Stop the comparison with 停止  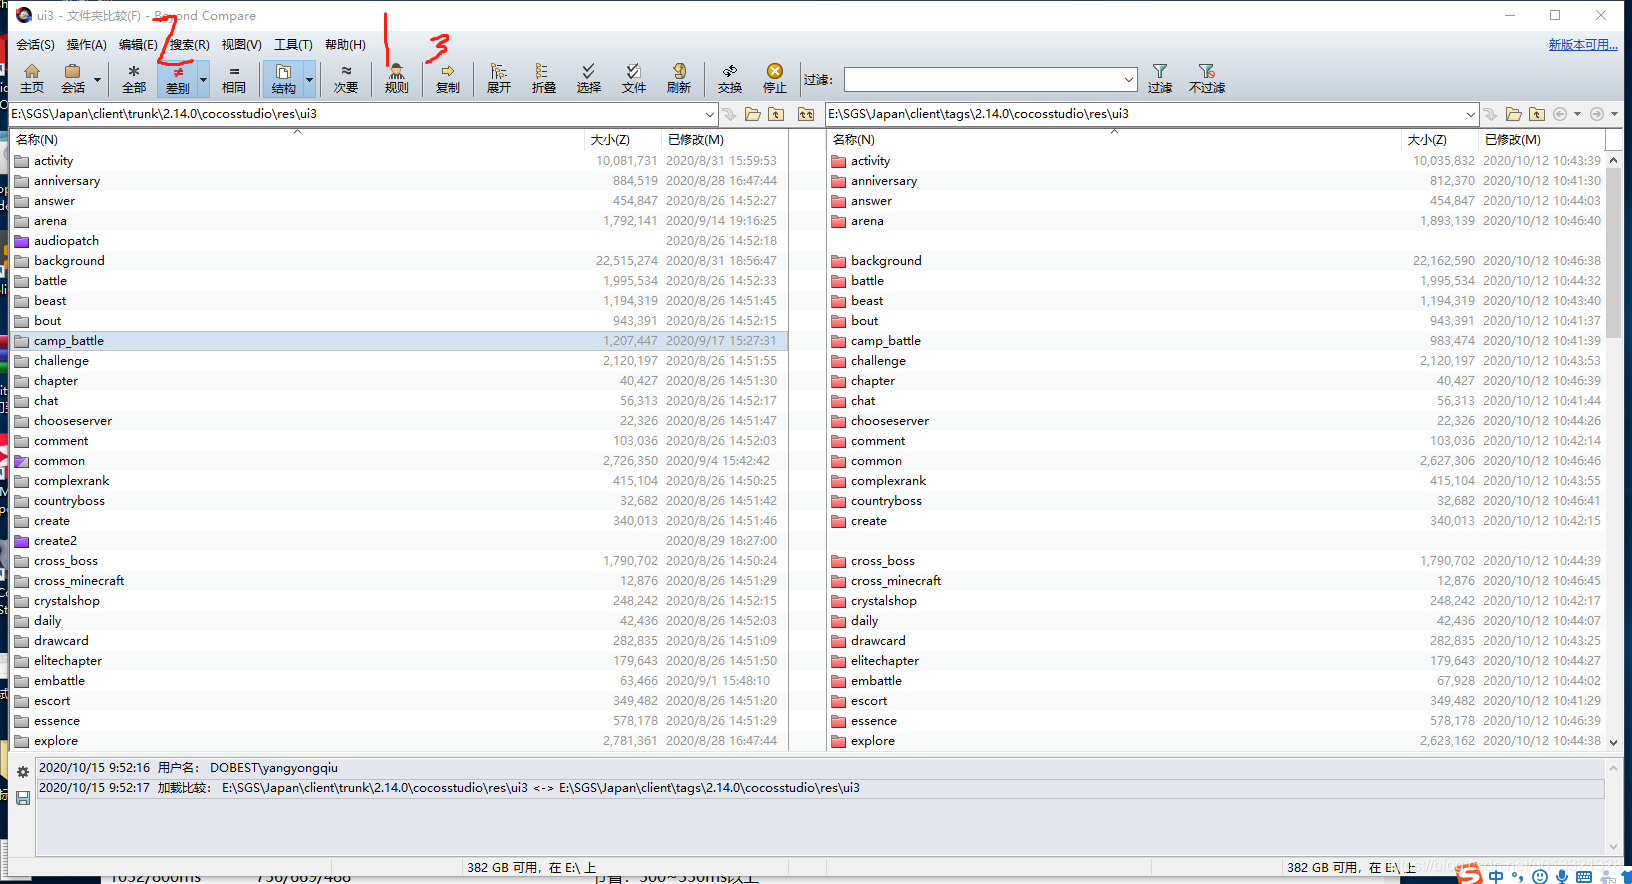pyautogui.click(x=775, y=78)
